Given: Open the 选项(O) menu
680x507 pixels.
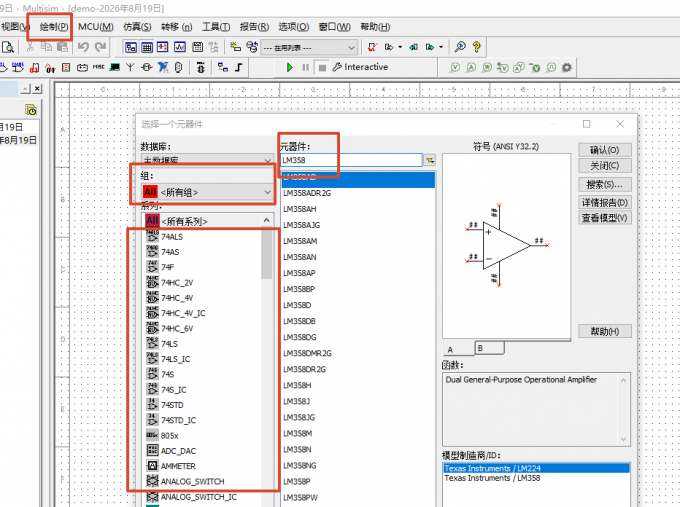Looking at the screenshot, I should pyautogui.click(x=294, y=27).
